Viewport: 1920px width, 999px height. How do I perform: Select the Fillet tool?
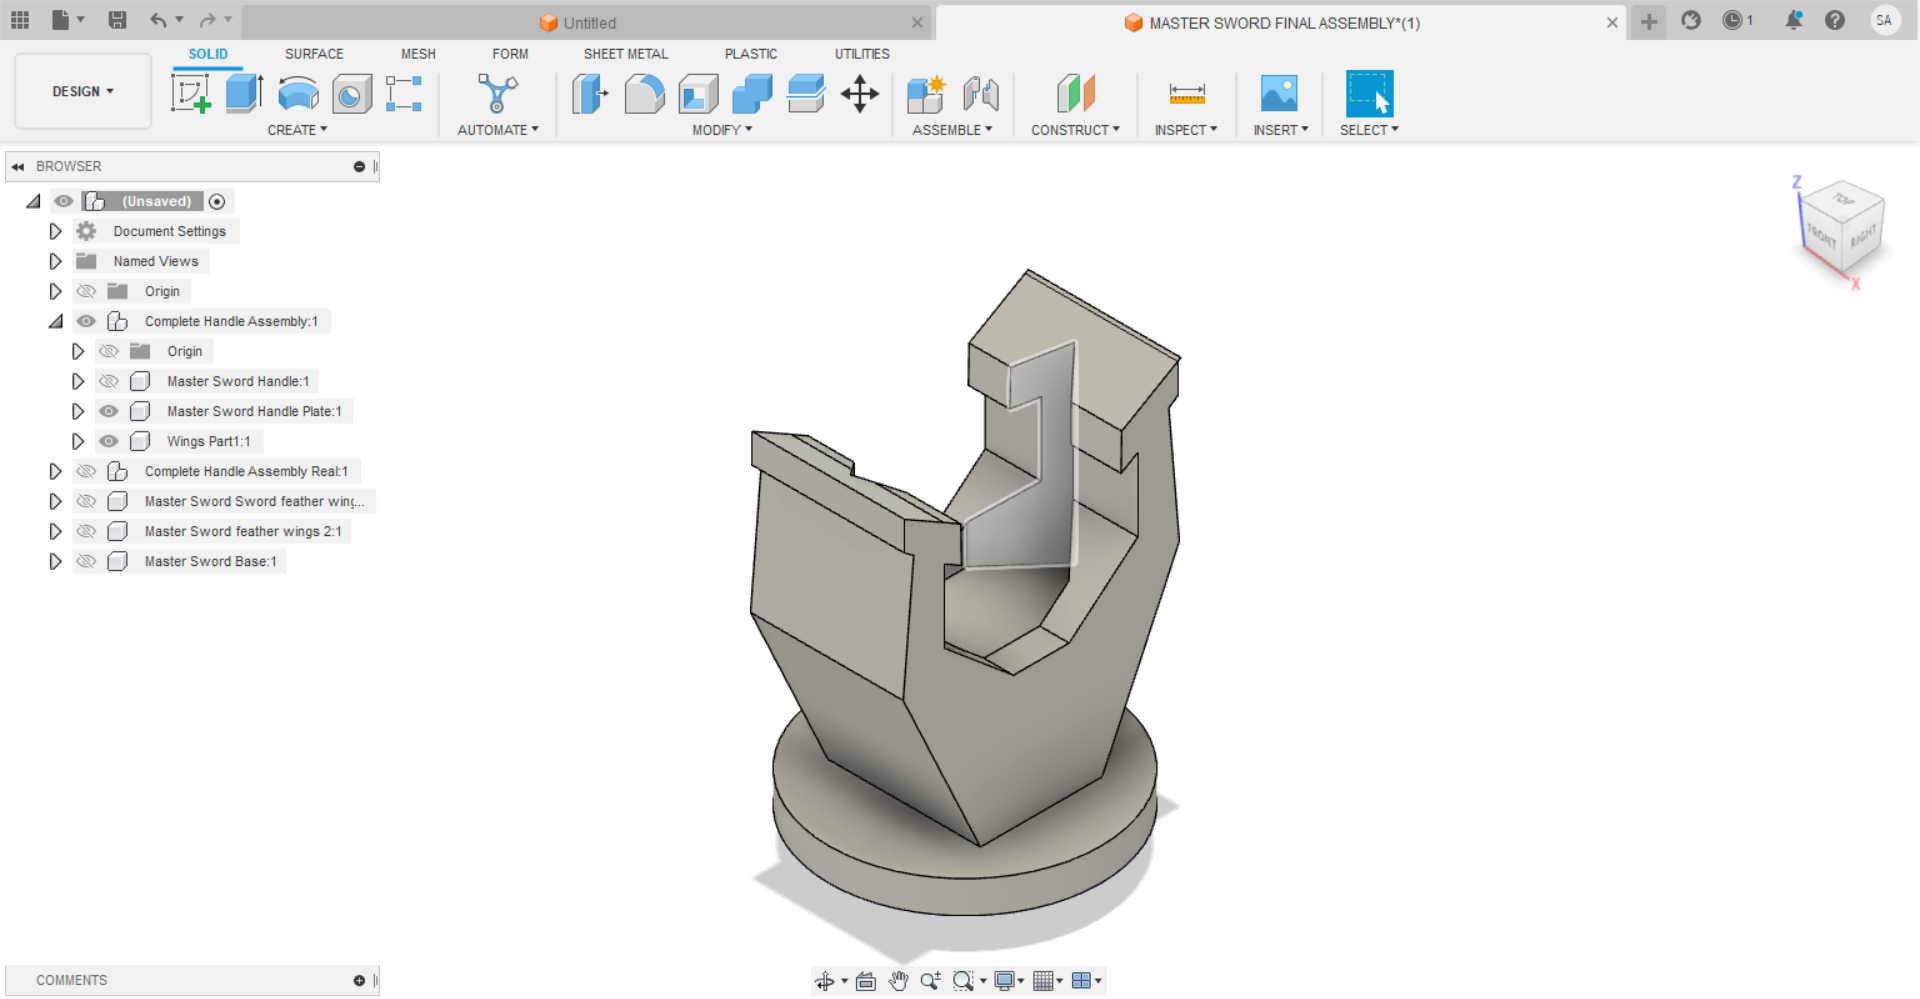click(644, 94)
